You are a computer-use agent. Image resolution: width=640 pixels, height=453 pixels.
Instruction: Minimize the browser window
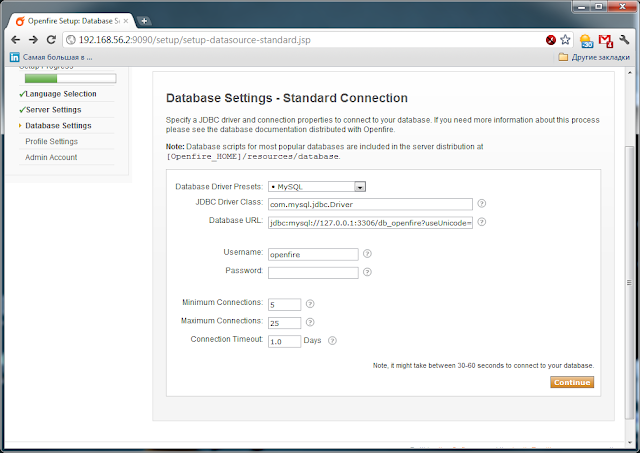(x=582, y=7)
